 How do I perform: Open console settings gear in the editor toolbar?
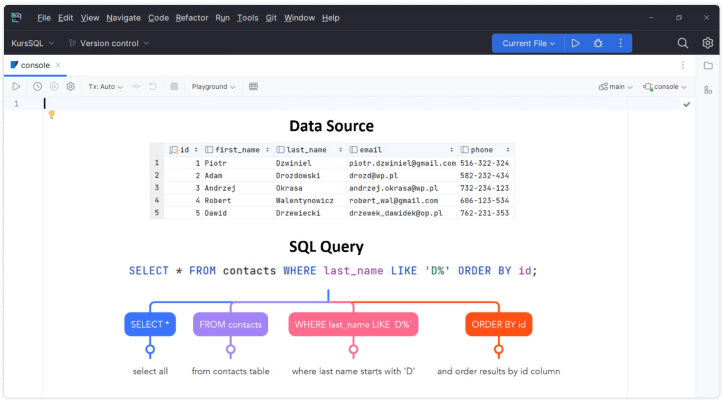tap(71, 87)
